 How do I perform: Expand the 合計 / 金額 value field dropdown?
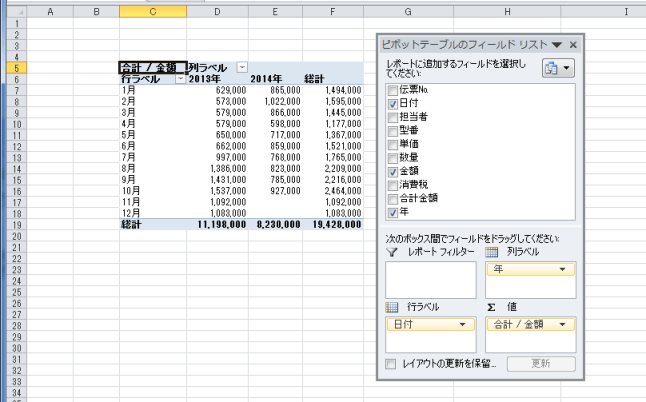[566, 324]
